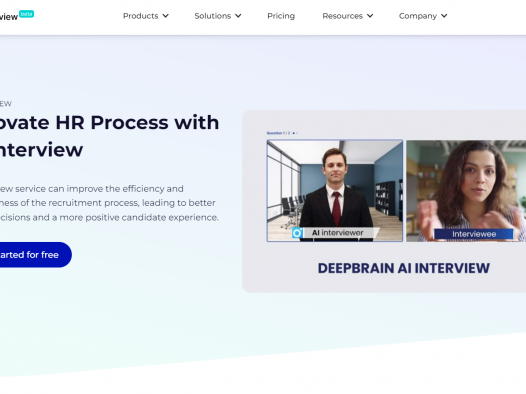The width and height of the screenshot is (526, 394).
Task: Click the HR Process with headline
Action: tap(138, 122)
